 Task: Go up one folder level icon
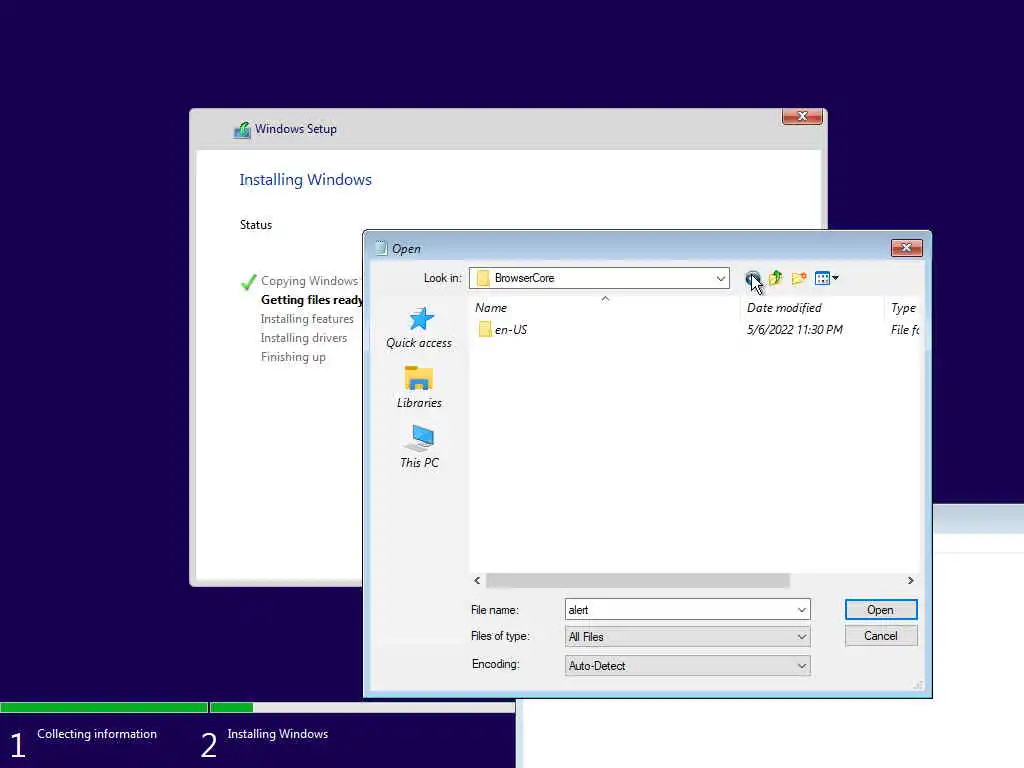776,279
